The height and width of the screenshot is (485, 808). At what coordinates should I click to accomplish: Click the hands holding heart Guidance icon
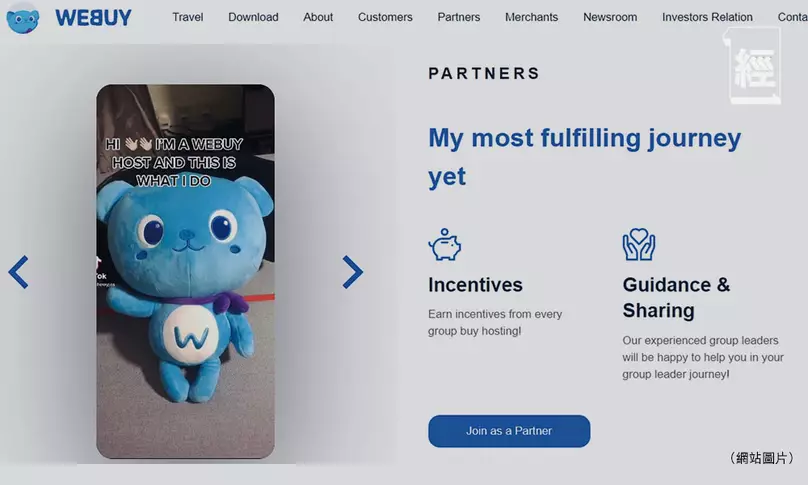click(639, 244)
